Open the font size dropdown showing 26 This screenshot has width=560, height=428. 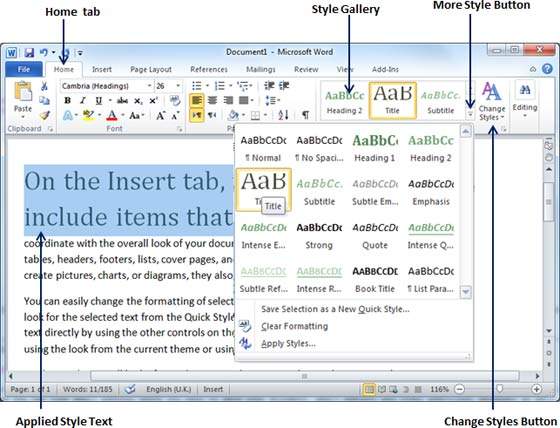point(168,86)
